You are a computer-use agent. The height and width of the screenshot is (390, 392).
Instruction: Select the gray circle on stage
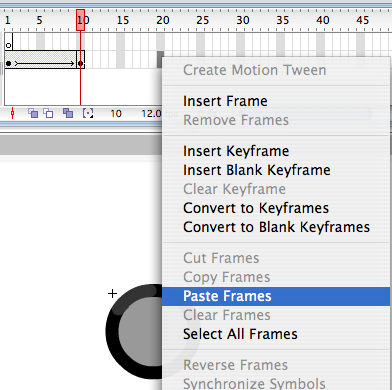[140, 332]
